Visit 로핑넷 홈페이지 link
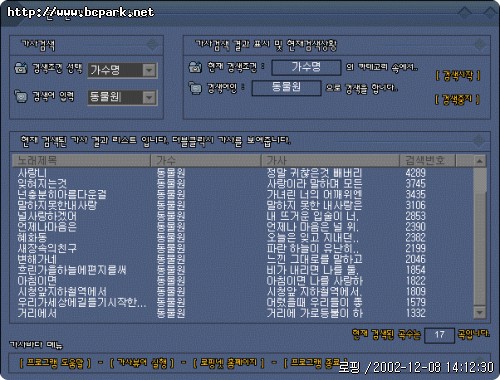 pyautogui.click(x=228, y=363)
